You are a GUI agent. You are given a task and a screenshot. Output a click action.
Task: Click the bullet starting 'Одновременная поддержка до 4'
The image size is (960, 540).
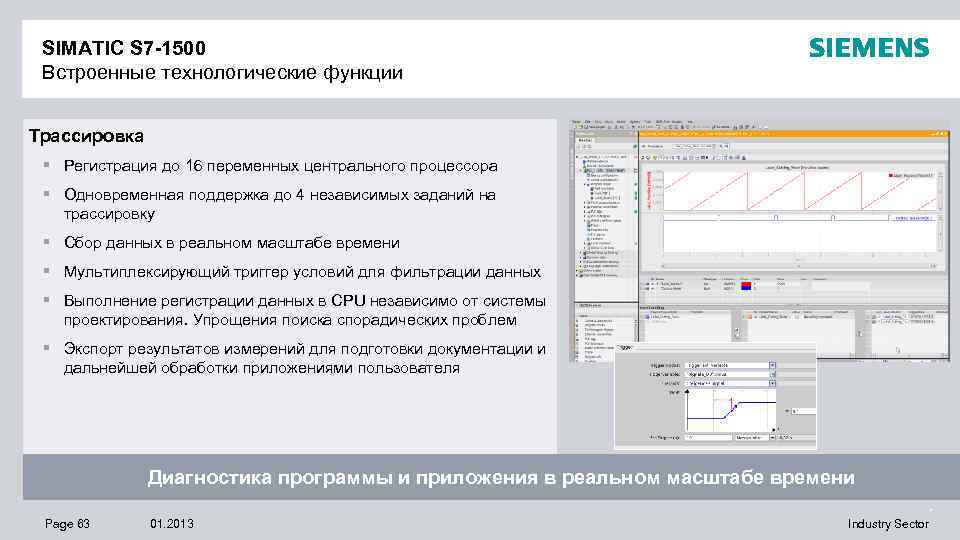pos(280,204)
